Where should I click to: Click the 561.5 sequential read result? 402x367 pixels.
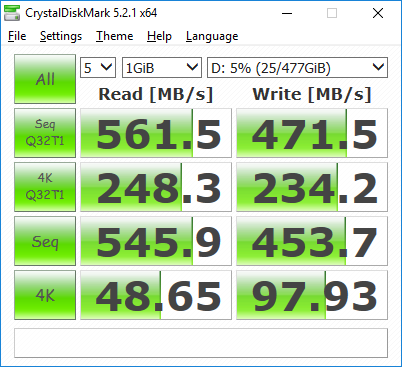(x=156, y=133)
